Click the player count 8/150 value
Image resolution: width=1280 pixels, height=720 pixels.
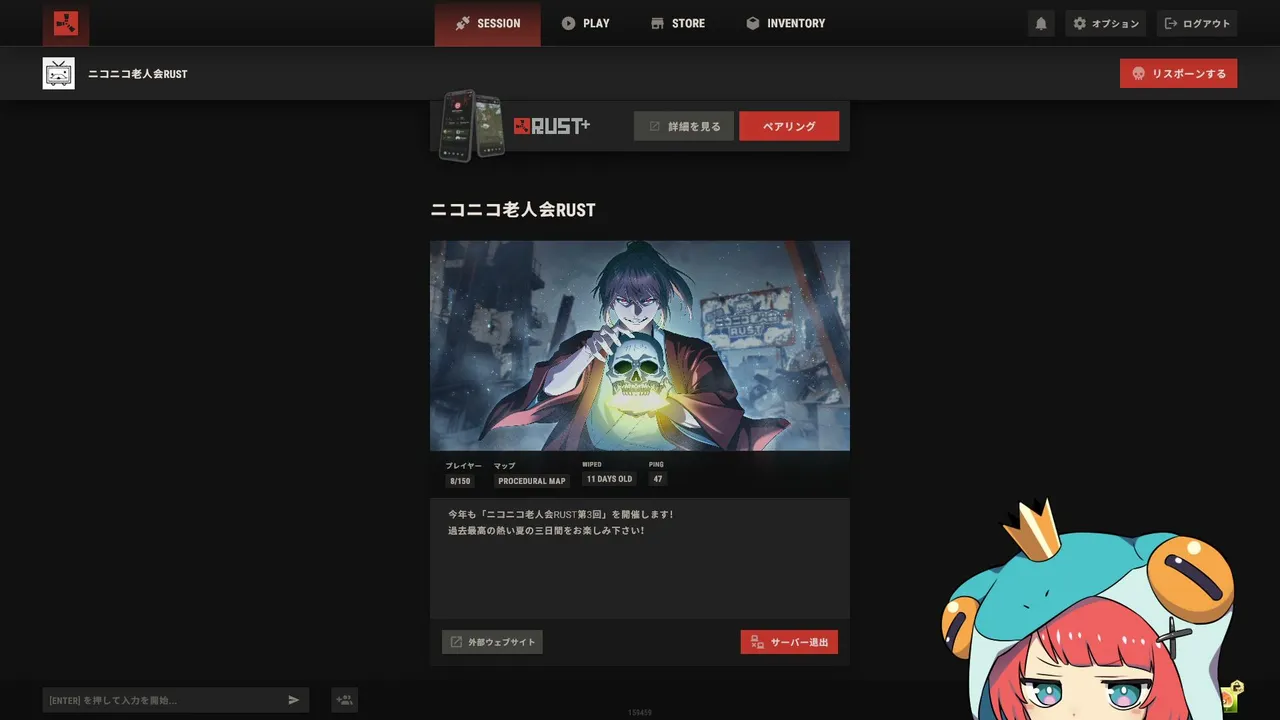coord(460,481)
